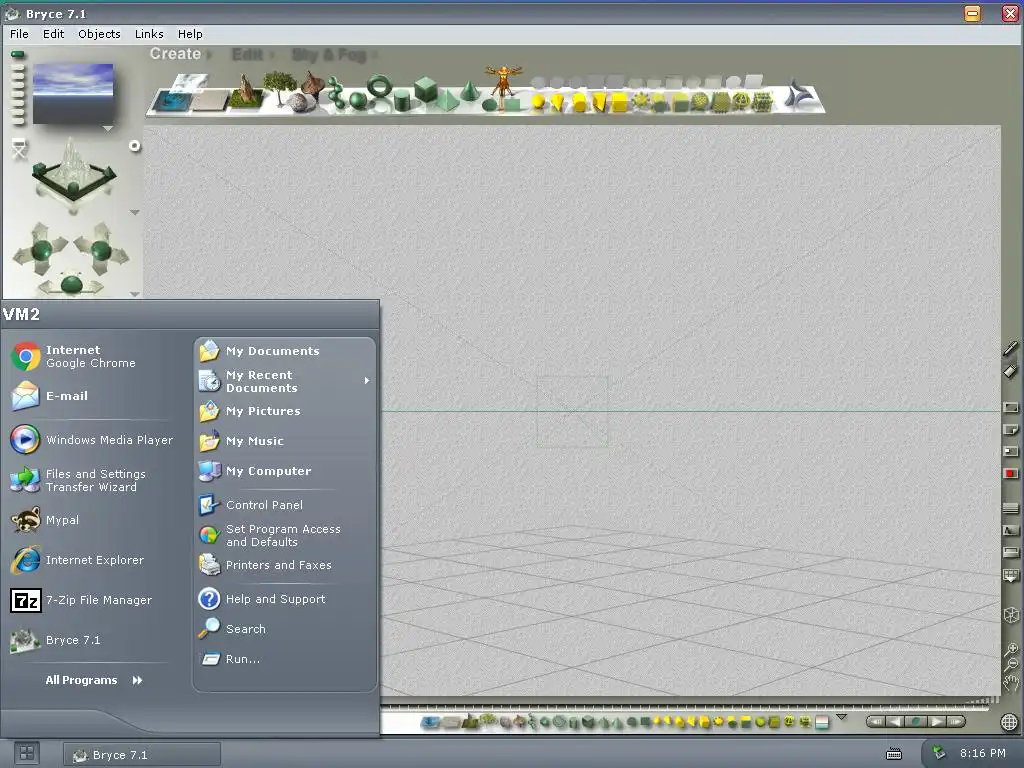Open the Sky & Fog palette tab
Image resolution: width=1024 pixels, height=768 pixels.
pos(328,55)
